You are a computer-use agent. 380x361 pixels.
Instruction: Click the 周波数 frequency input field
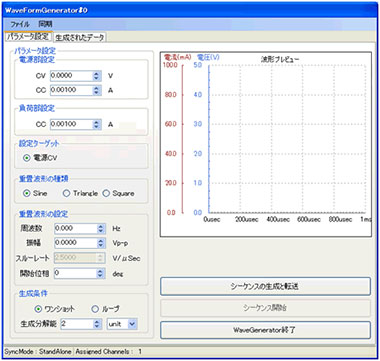[x=76, y=228]
